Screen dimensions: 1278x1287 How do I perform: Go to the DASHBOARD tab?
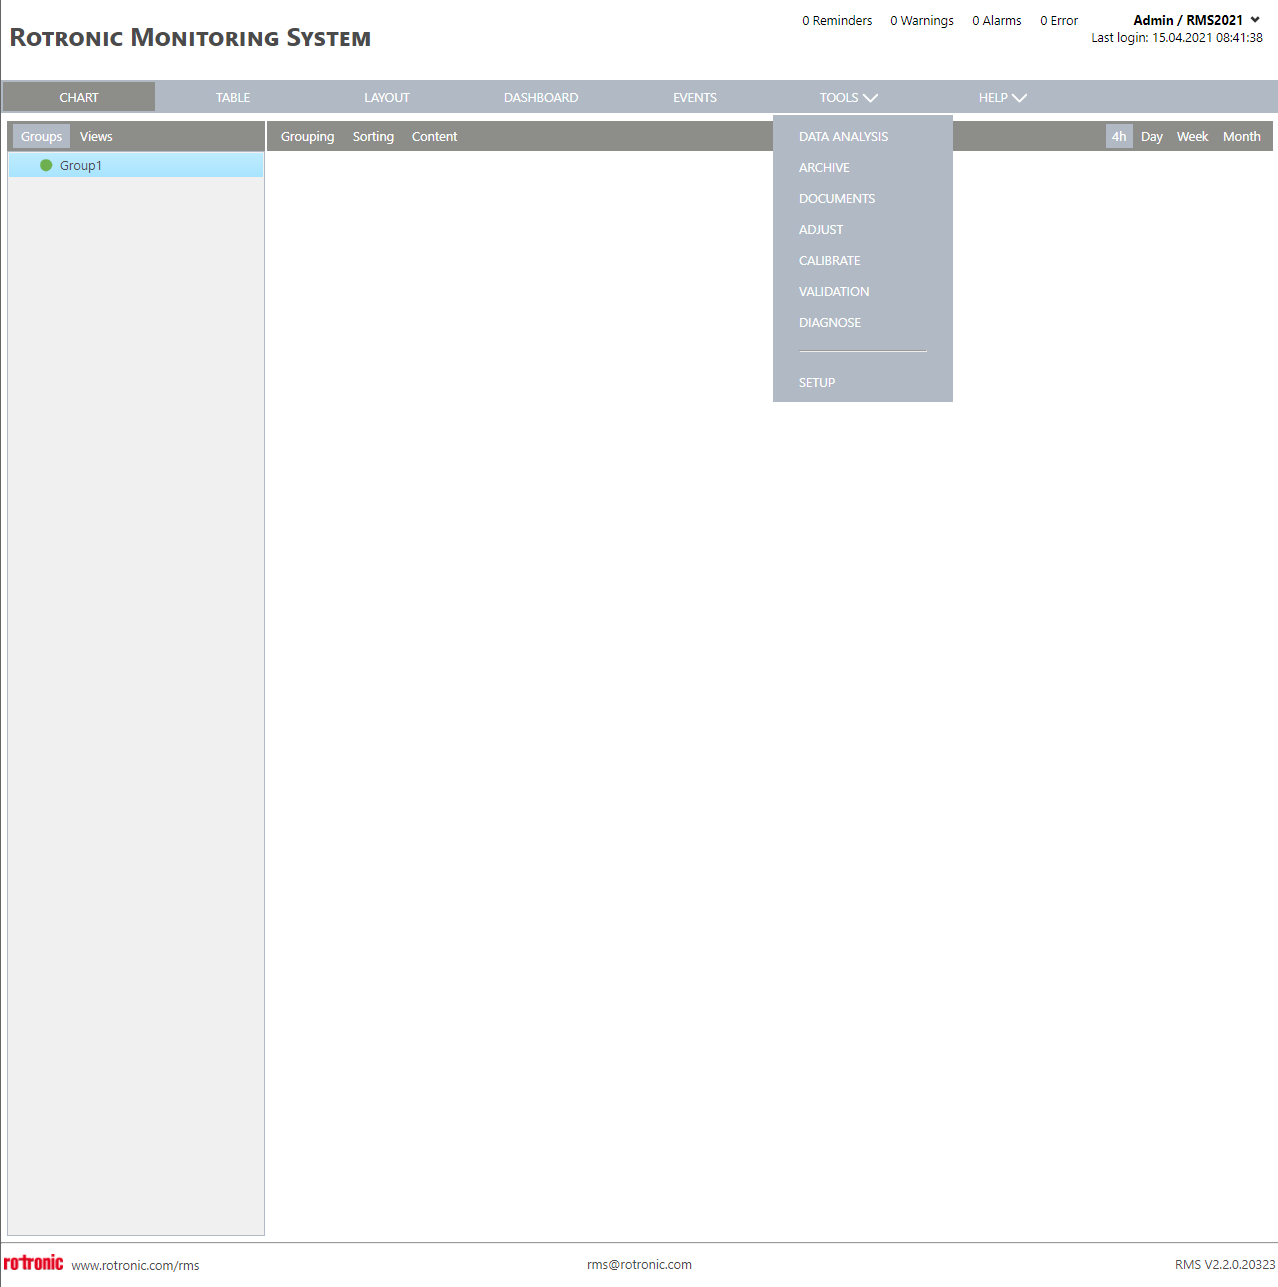(x=541, y=97)
